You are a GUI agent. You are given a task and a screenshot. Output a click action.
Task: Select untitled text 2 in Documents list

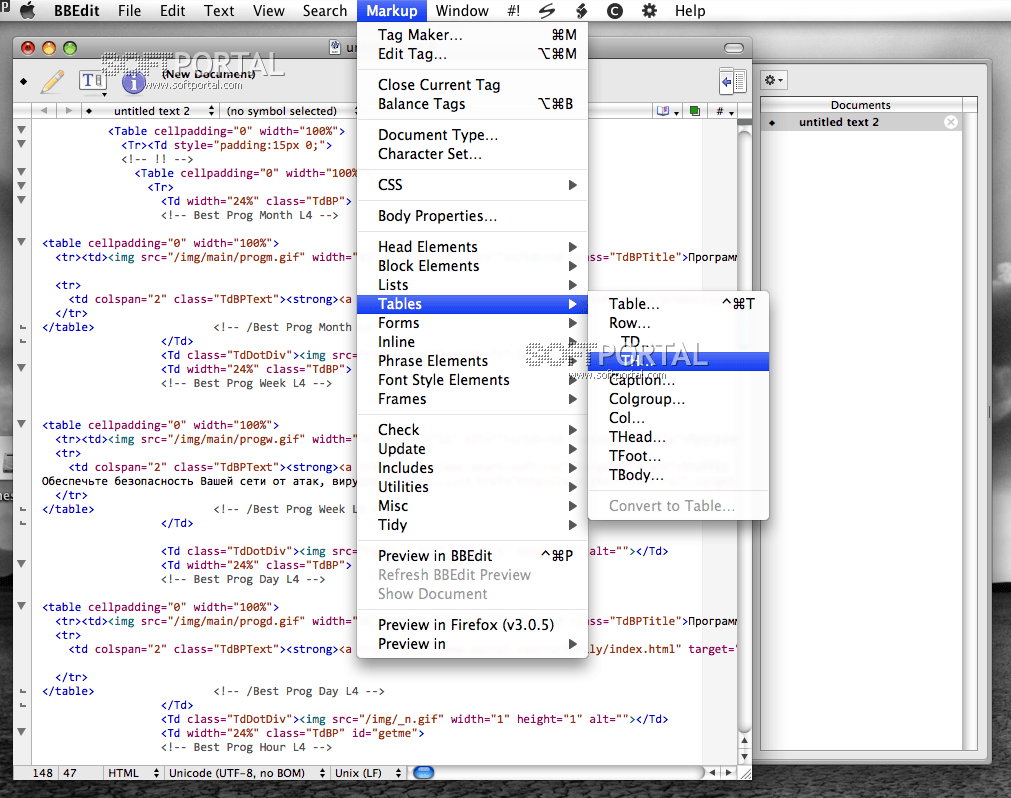pyautogui.click(x=838, y=122)
